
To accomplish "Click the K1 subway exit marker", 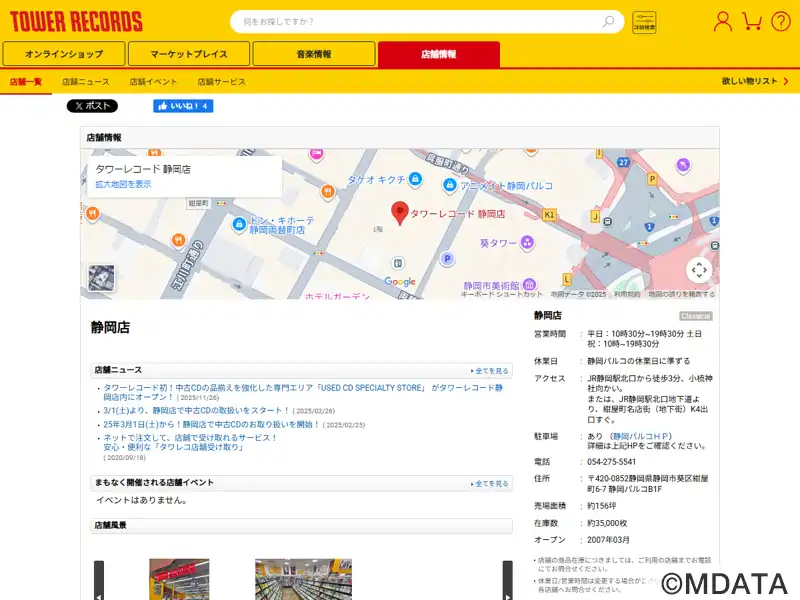I will (549, 215).
